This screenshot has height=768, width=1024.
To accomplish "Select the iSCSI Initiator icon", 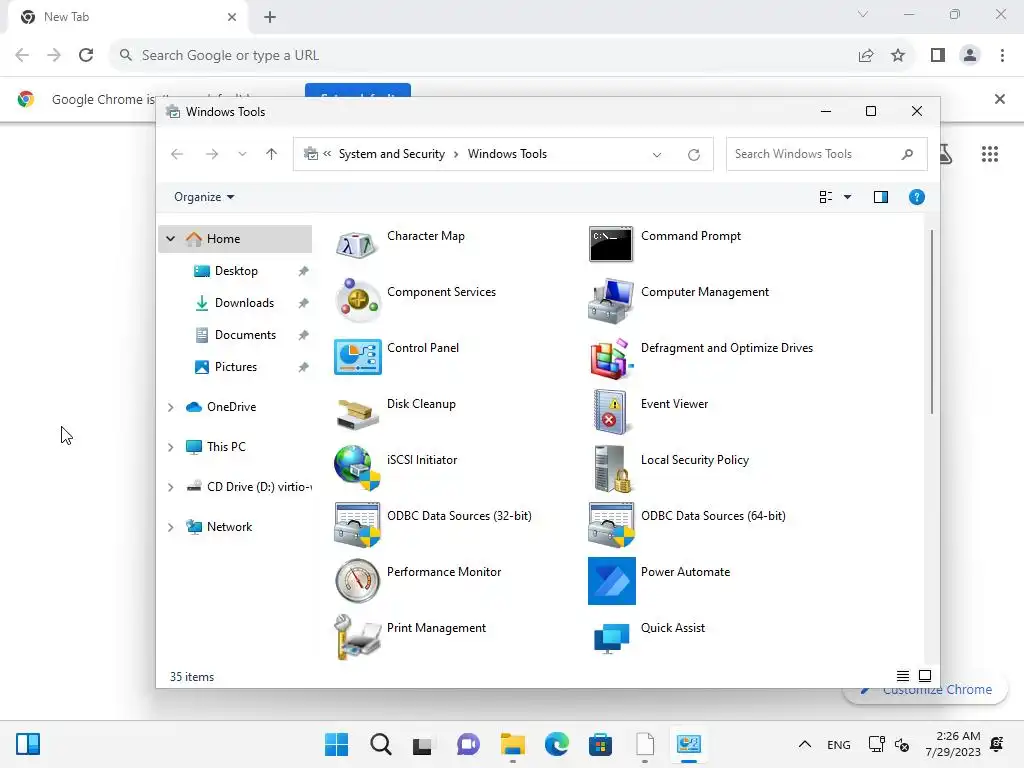I will click(357, 468).
